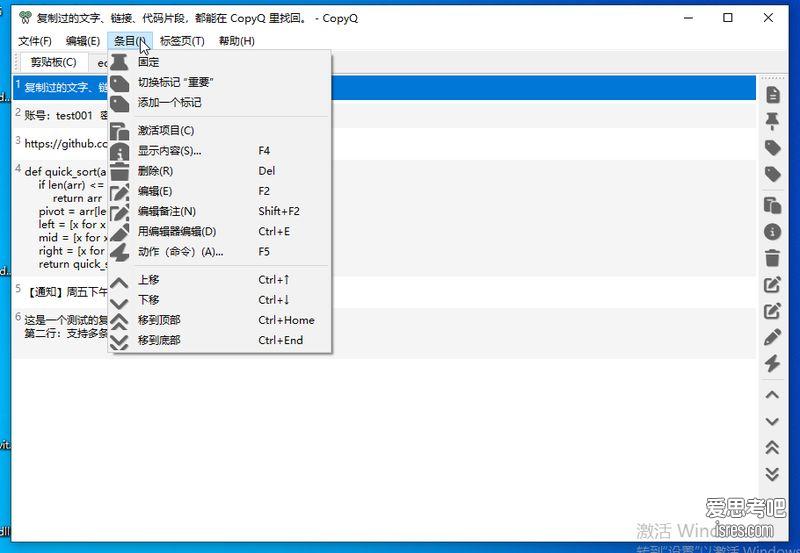Select 切换标记 "重要" menu entry
The width and height of the screenshot is (800, 553).
pos(220,82)
